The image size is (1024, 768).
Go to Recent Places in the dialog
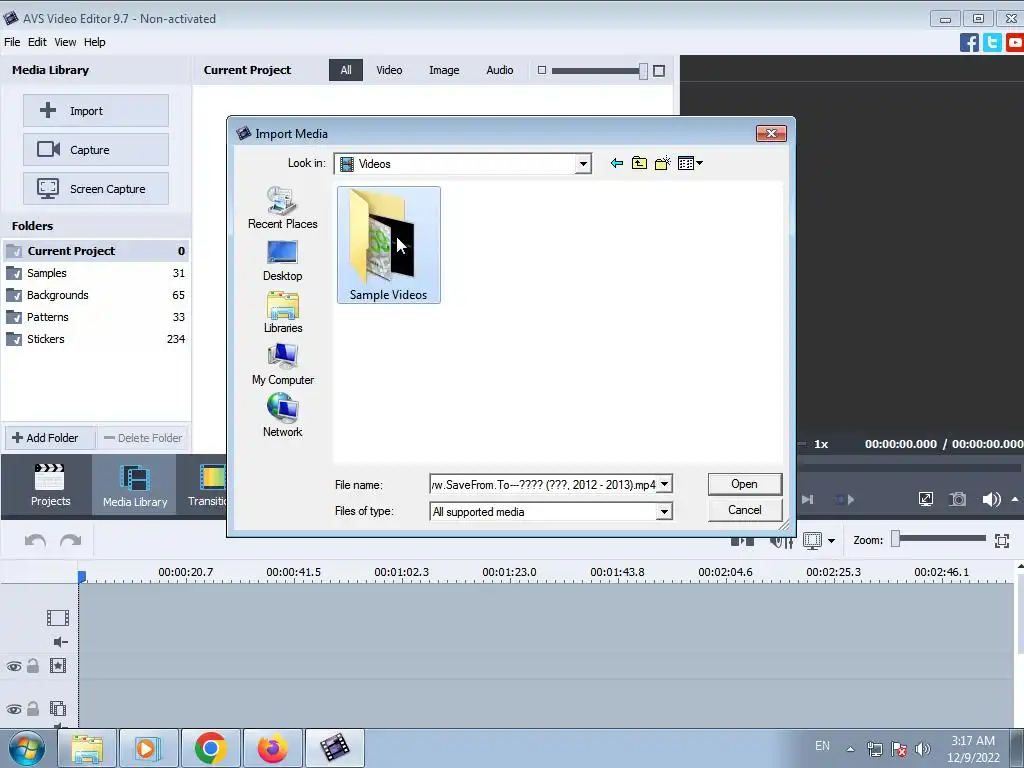pos(283,208)
